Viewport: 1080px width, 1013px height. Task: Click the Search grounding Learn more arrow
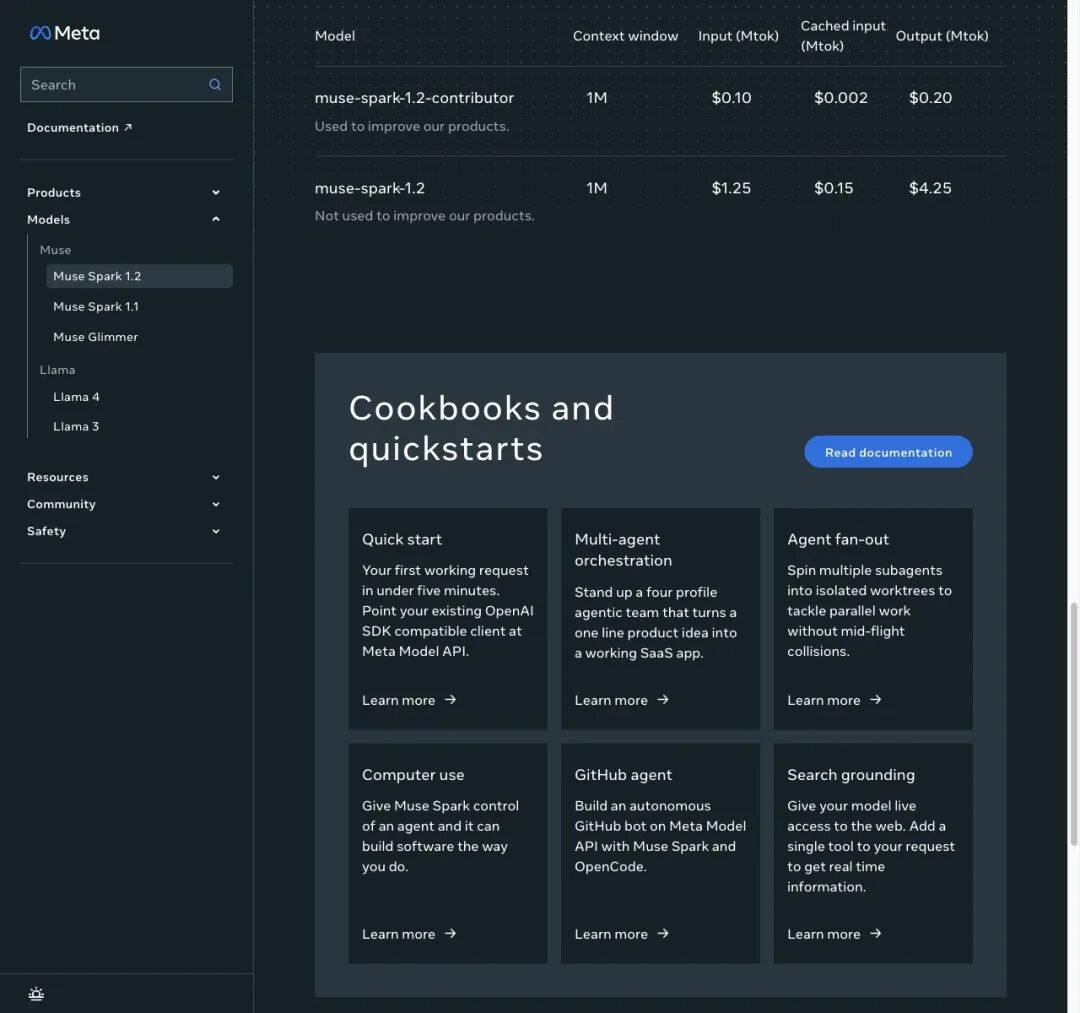[x=875, y=934]
